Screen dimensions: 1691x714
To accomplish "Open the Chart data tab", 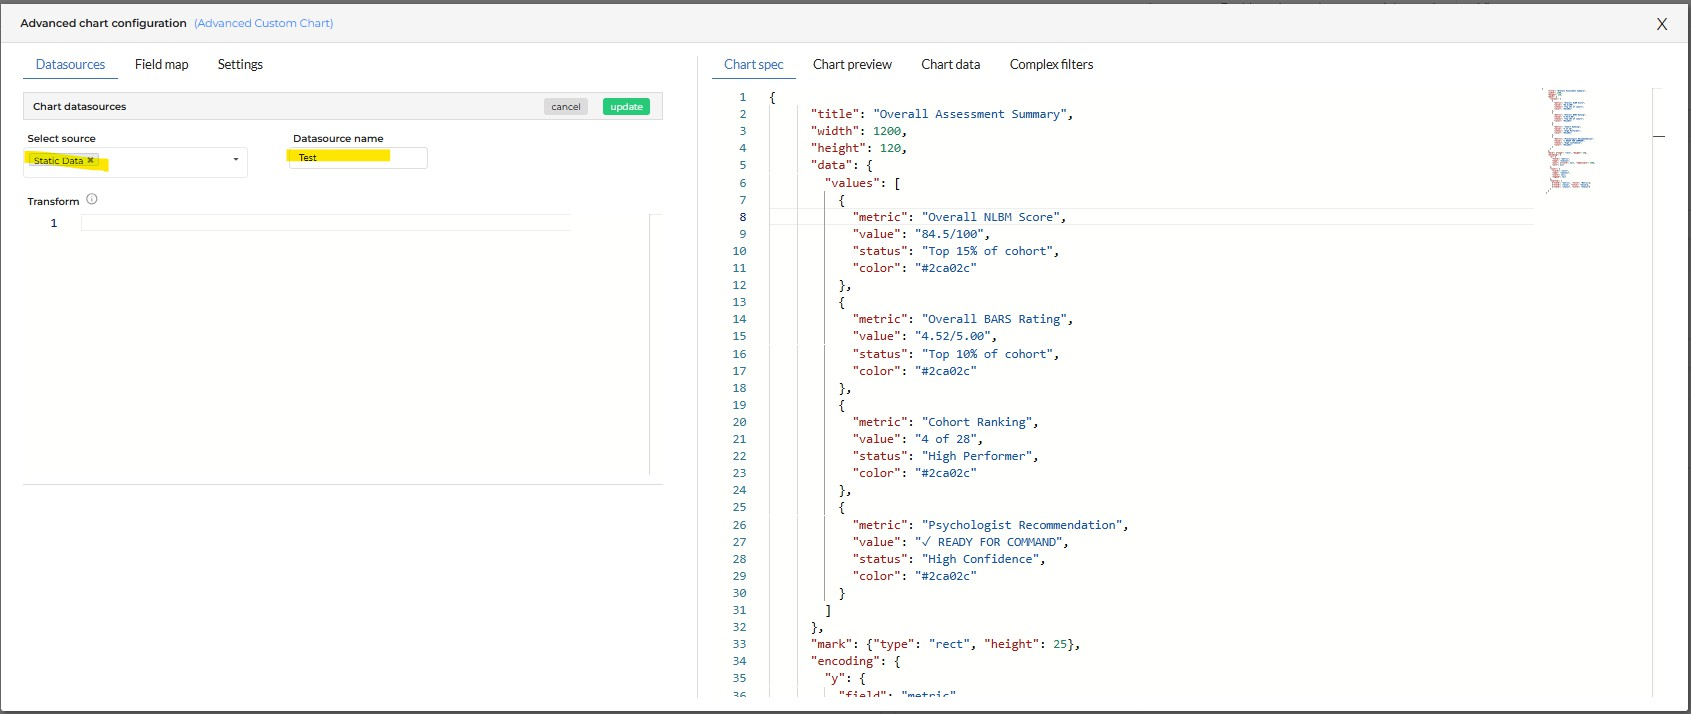I will pos(950,64).
